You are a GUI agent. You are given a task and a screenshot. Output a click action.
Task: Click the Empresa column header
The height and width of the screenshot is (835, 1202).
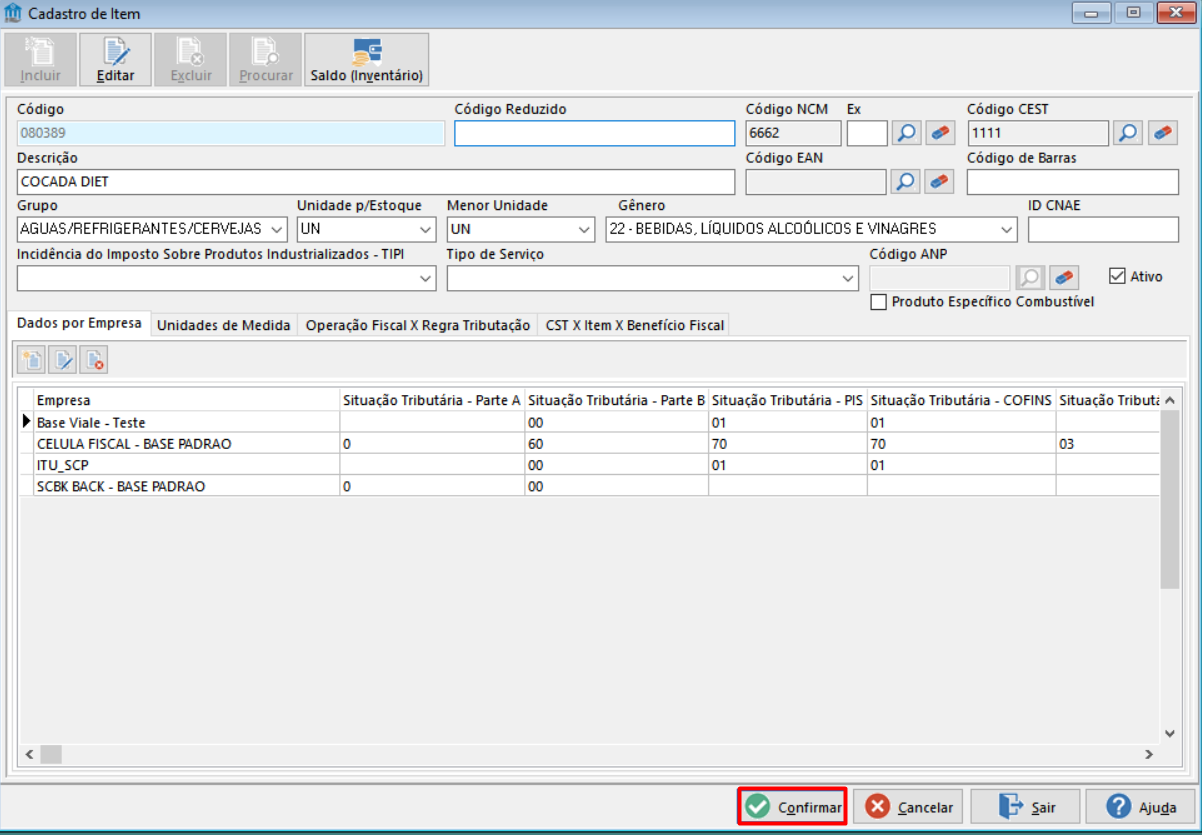(x=187, y=400)
